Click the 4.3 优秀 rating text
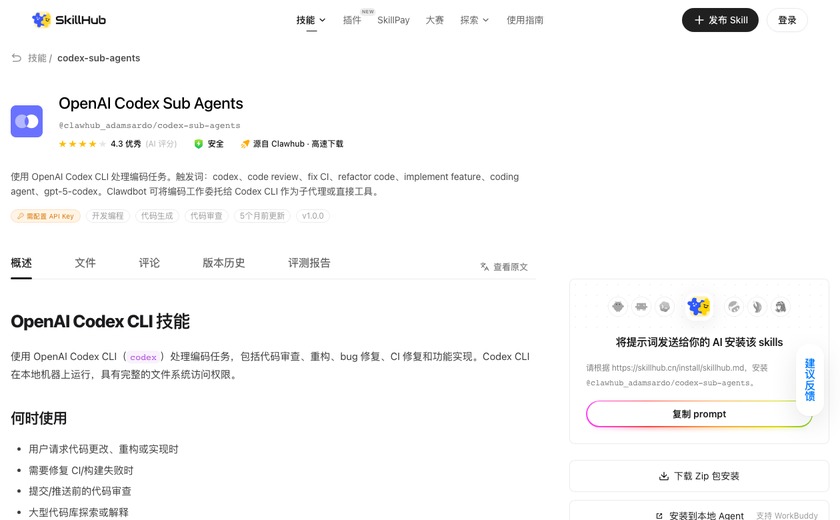 click(x=126, y=144)
